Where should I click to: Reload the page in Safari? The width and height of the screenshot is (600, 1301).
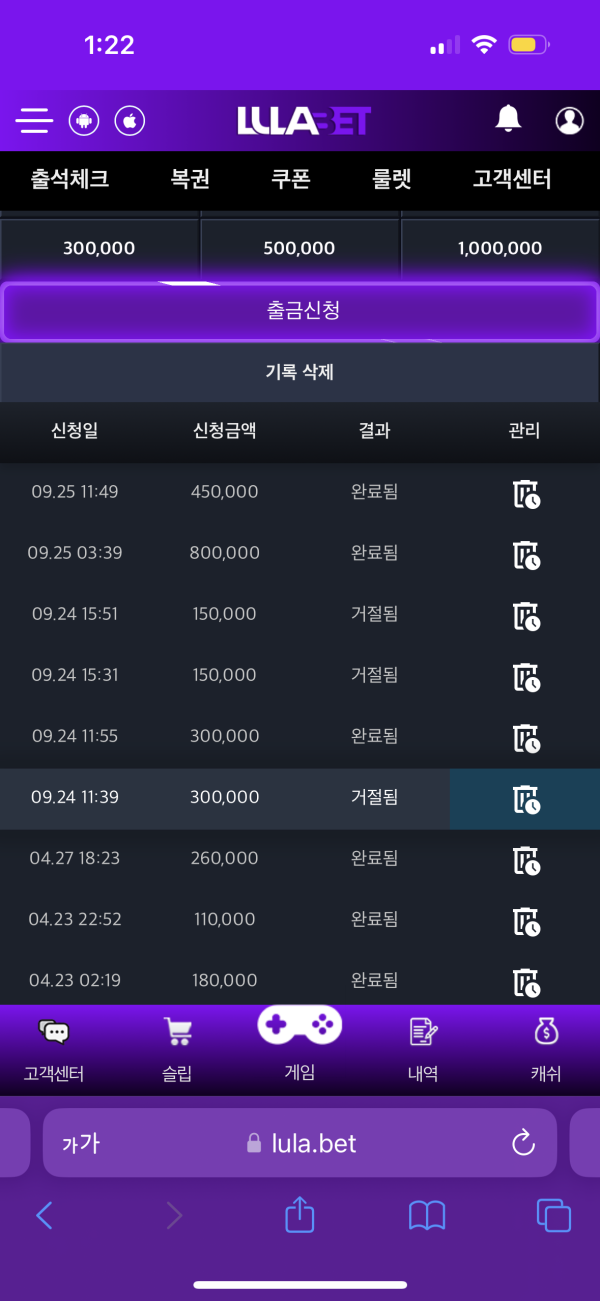(523, 1143)
